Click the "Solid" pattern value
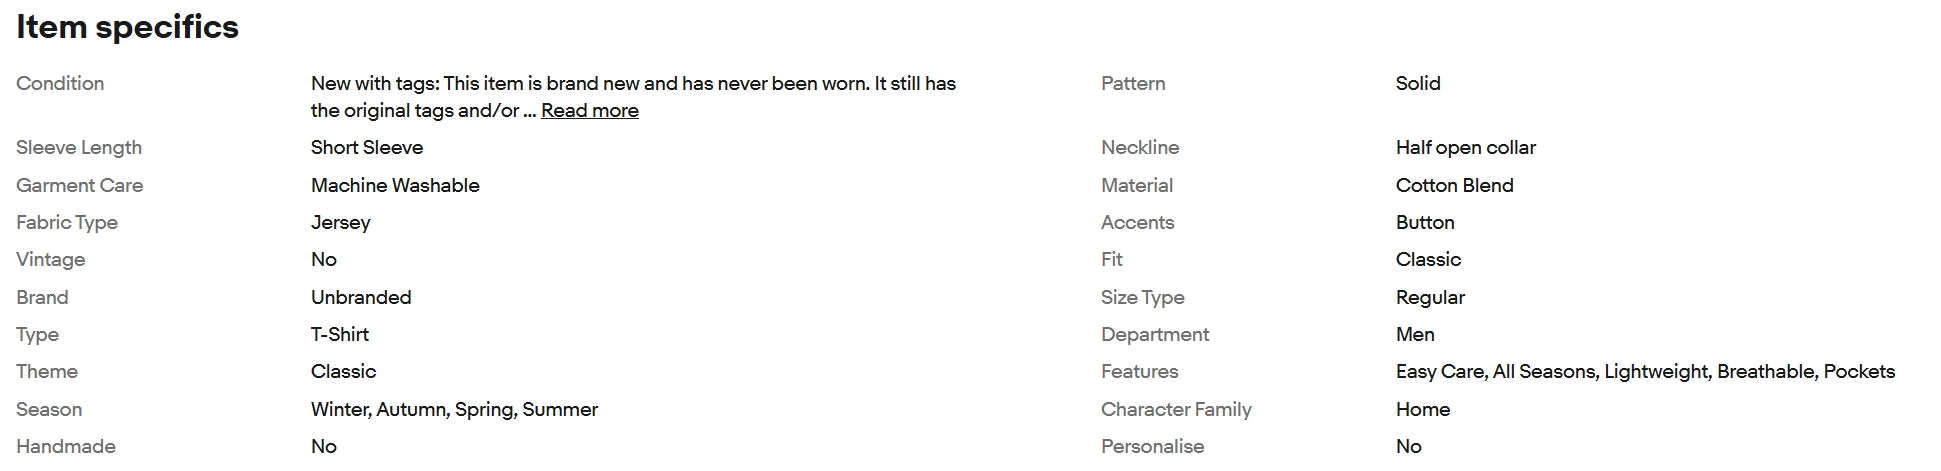1941x471 pixels. click(x=1417, y=84)
